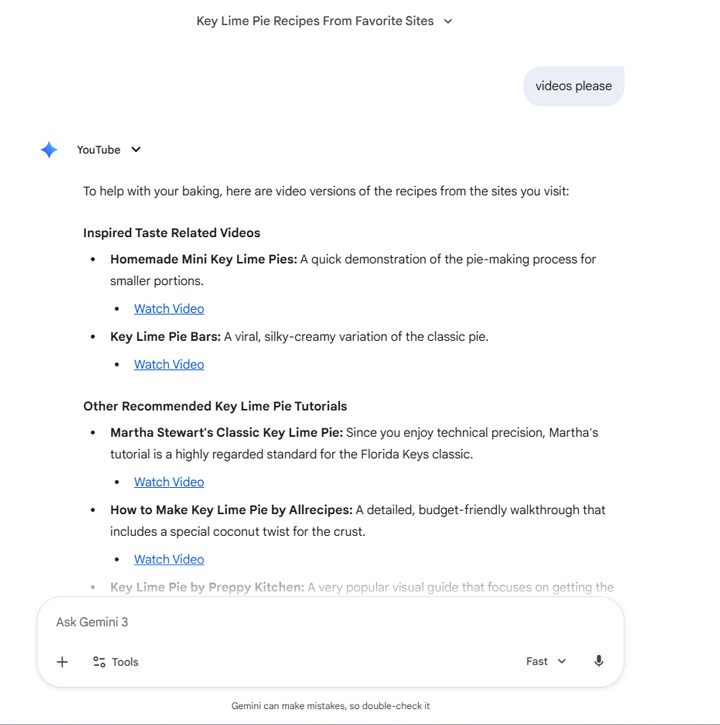Screen dimensions: 720x725
Task: Click the conversation title 'Key Lime Pie Recipes'
Action: click(x=314, y=21)
